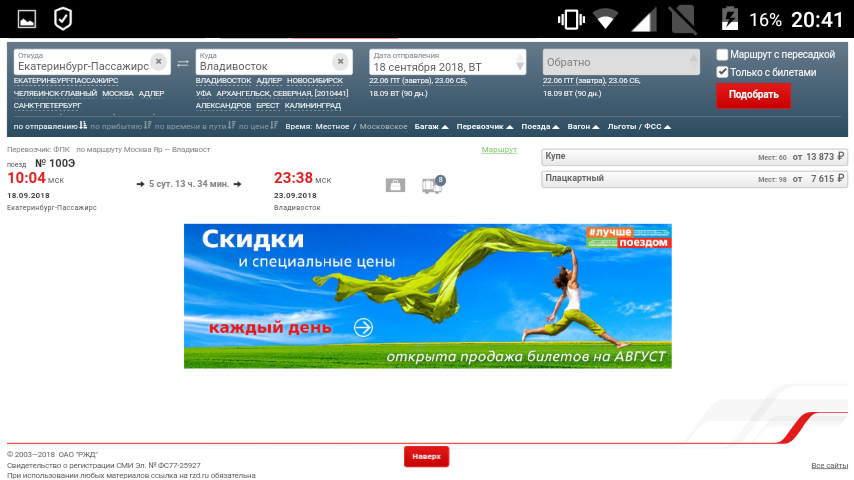Viewport: 854px width, 480px height.
Task: Uncheck Только с билетами checkbox
Action: [x=723, y=72]
